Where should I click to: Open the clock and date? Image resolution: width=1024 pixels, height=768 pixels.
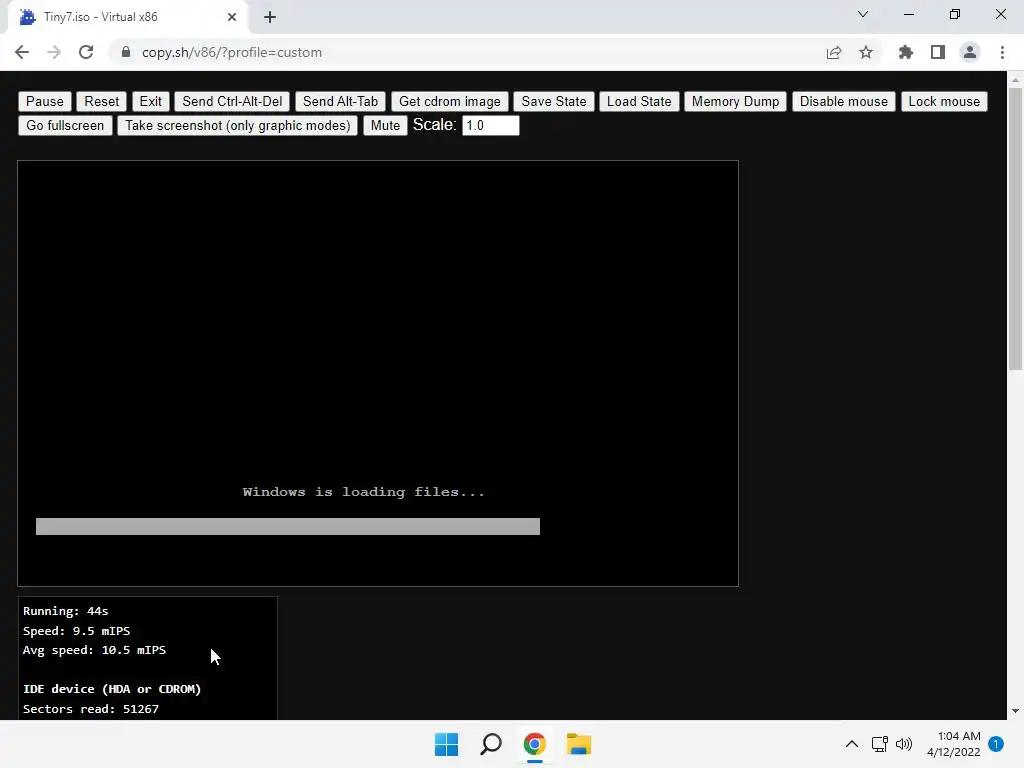[953, 744]
